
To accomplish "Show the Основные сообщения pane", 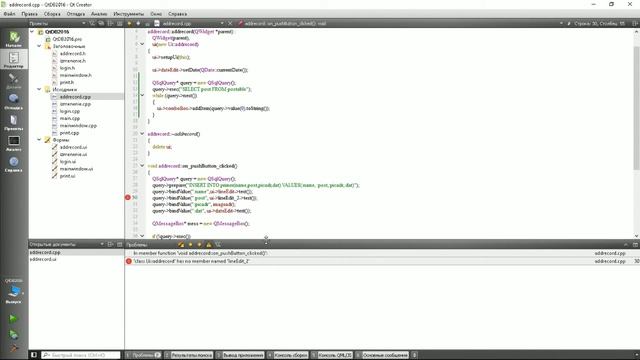I will click(382, 355).
